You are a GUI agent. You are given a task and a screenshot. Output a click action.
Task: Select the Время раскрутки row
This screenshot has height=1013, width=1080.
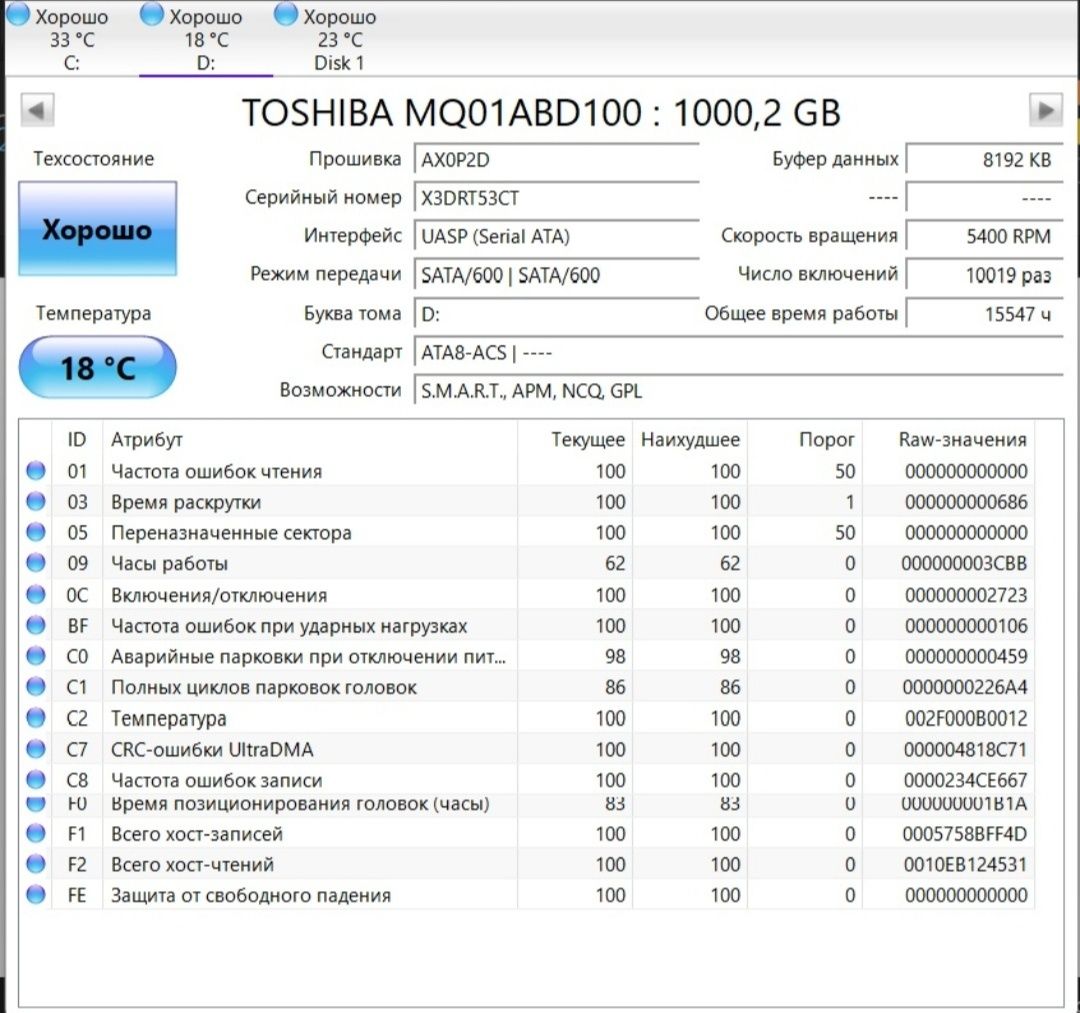[x=527, y=501]
